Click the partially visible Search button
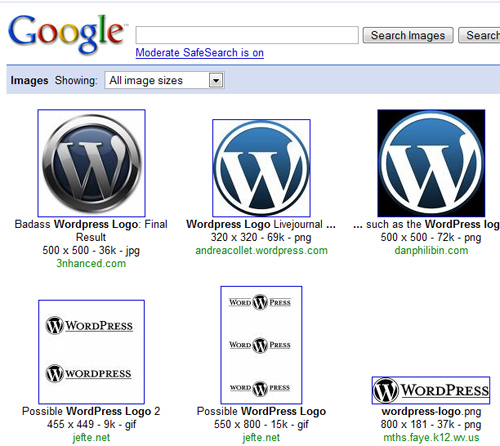The height and width of the screenshot is (446, 500). (480, 35)
